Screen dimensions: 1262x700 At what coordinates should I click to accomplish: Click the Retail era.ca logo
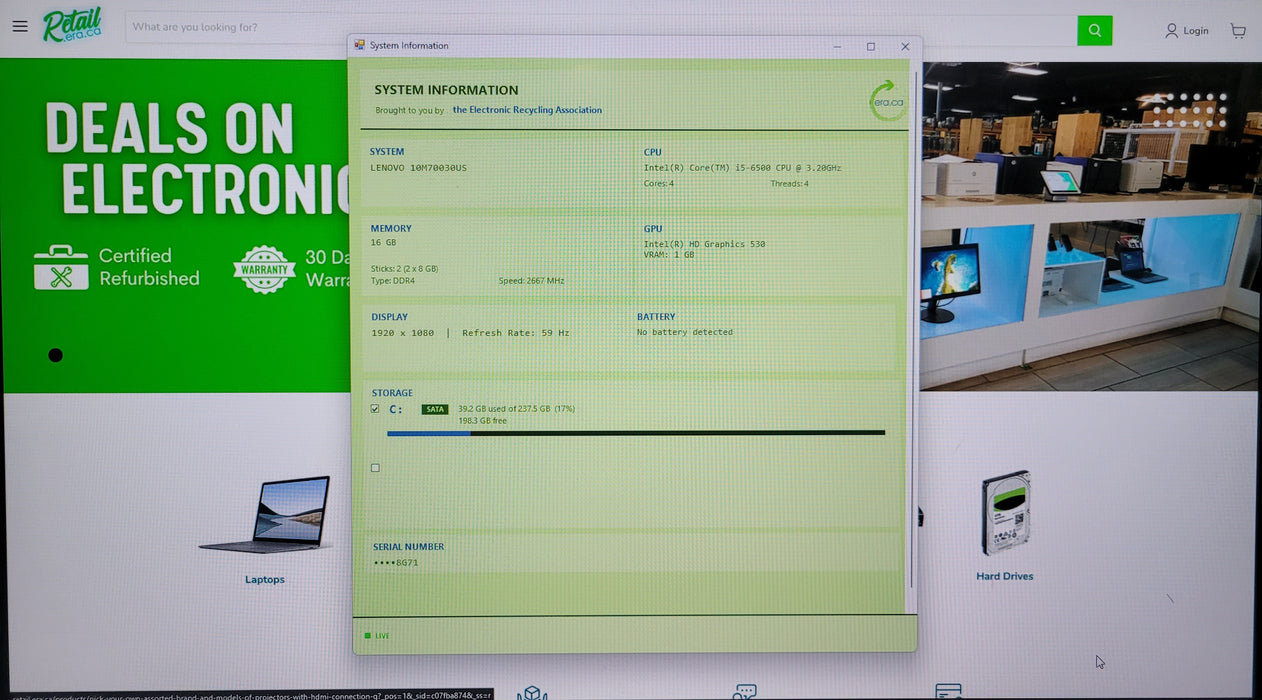[x=72, y=25]
